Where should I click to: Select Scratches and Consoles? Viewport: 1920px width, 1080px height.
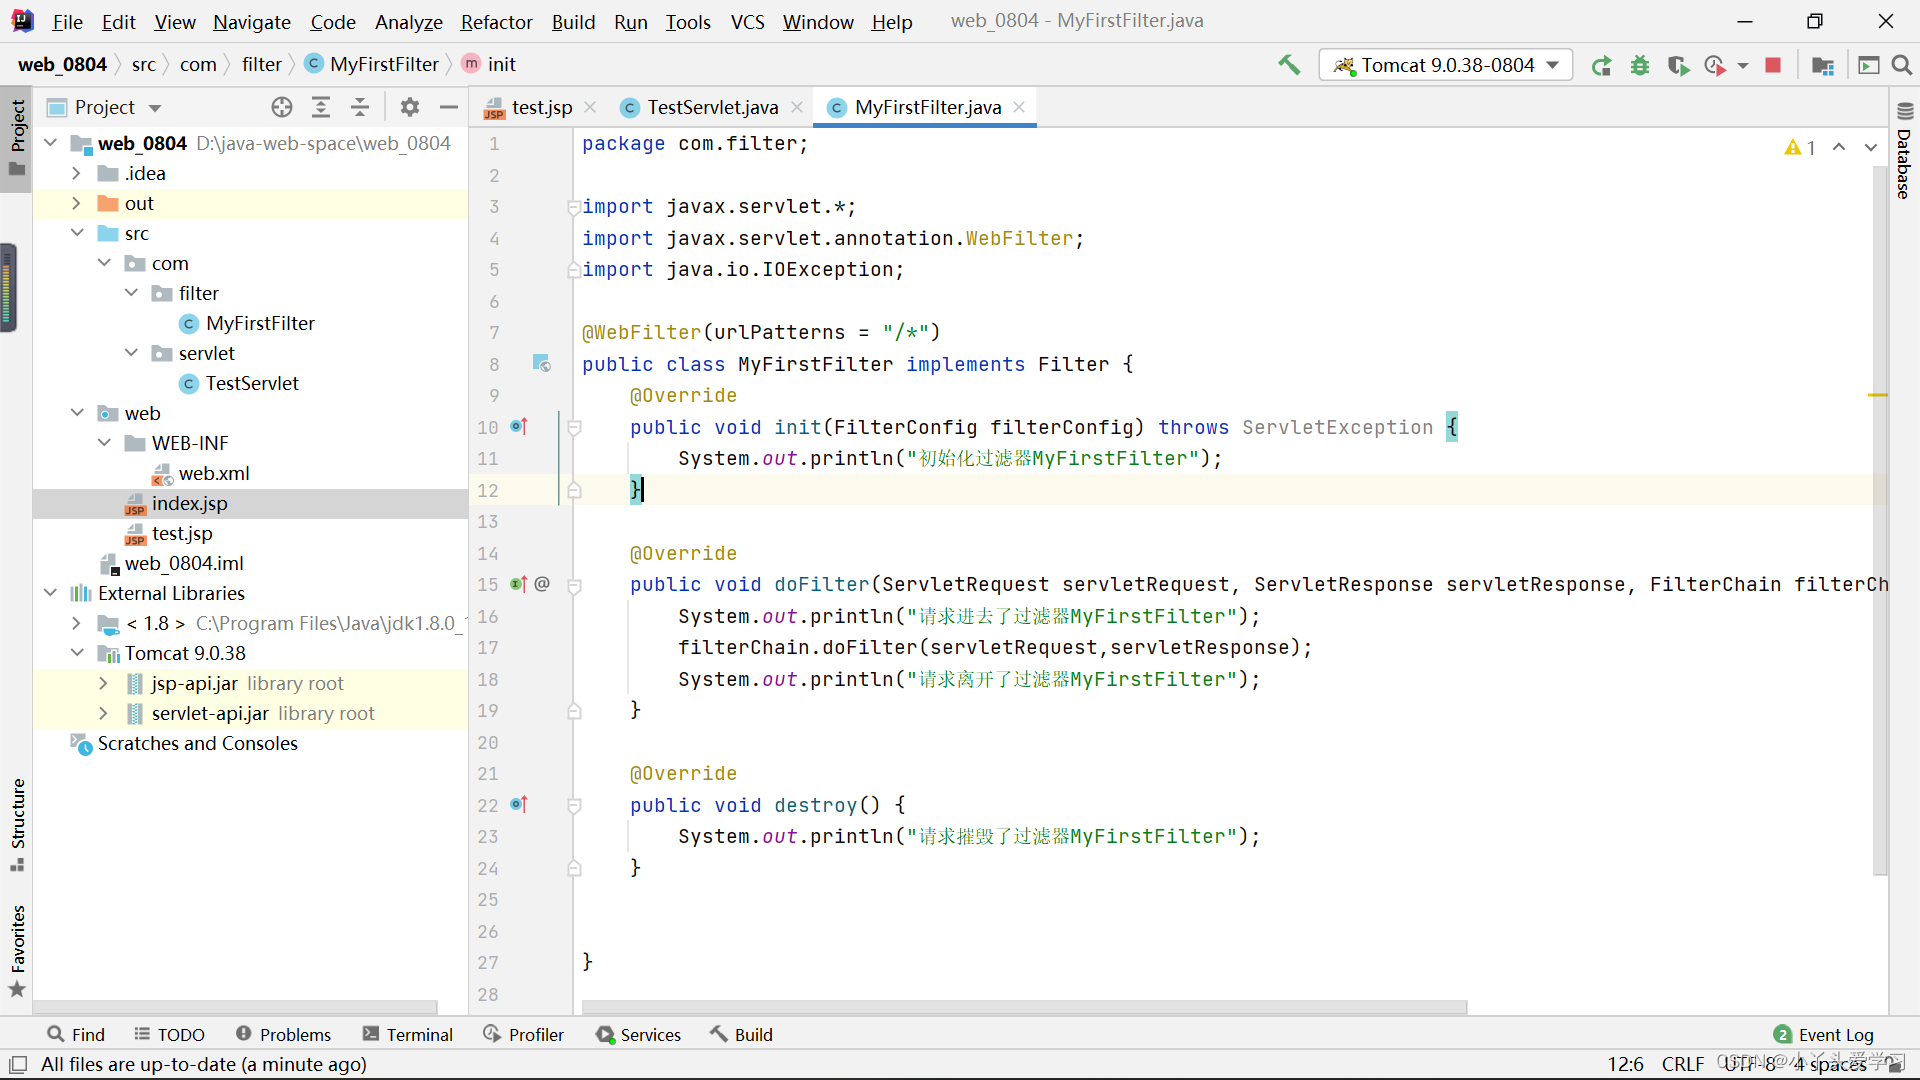tap(197, 743)
